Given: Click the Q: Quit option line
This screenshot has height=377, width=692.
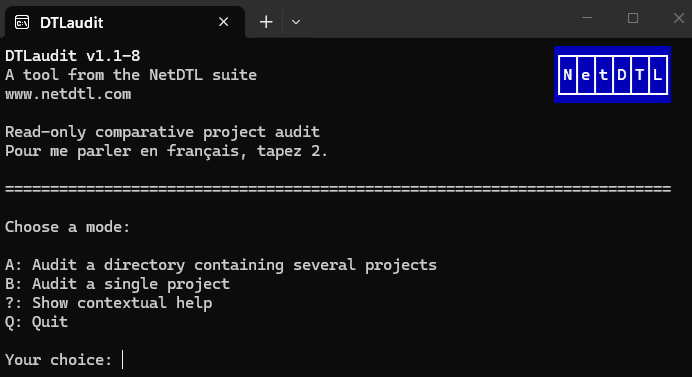Looking at the screenshot, I should [x=36, y=322].
